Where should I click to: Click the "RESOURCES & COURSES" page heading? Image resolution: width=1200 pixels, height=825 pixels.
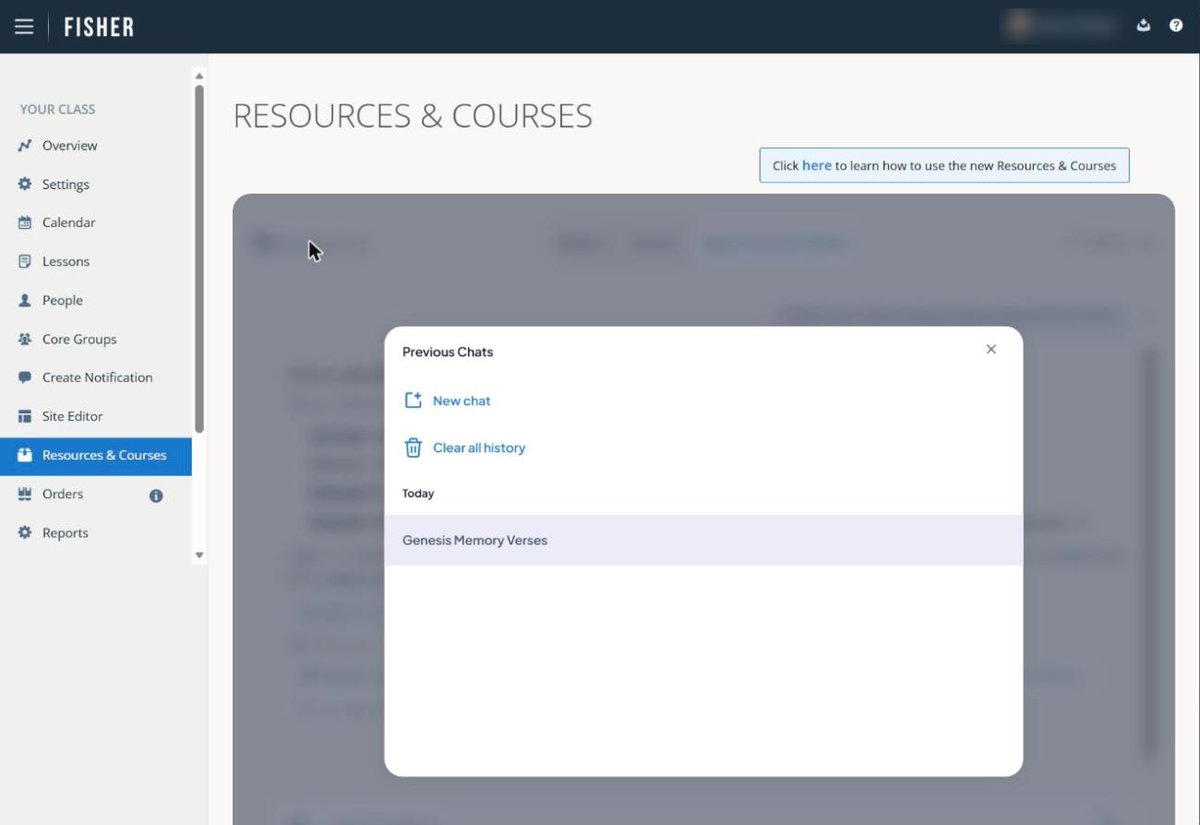point(413,116)
